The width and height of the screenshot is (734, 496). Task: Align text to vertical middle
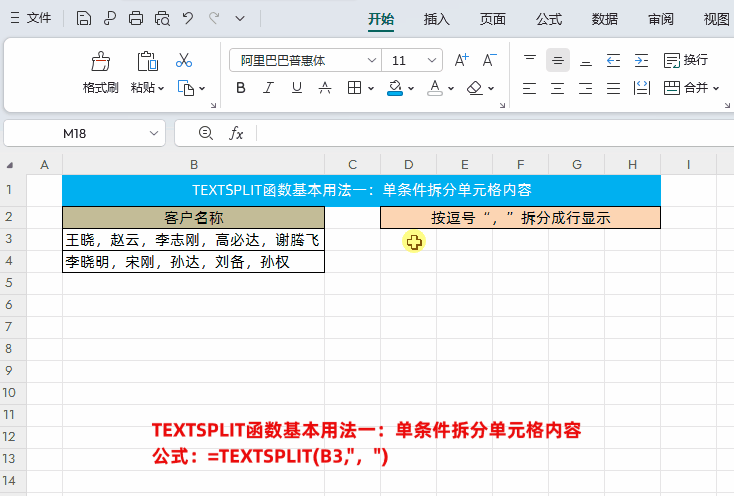(558, 60)
